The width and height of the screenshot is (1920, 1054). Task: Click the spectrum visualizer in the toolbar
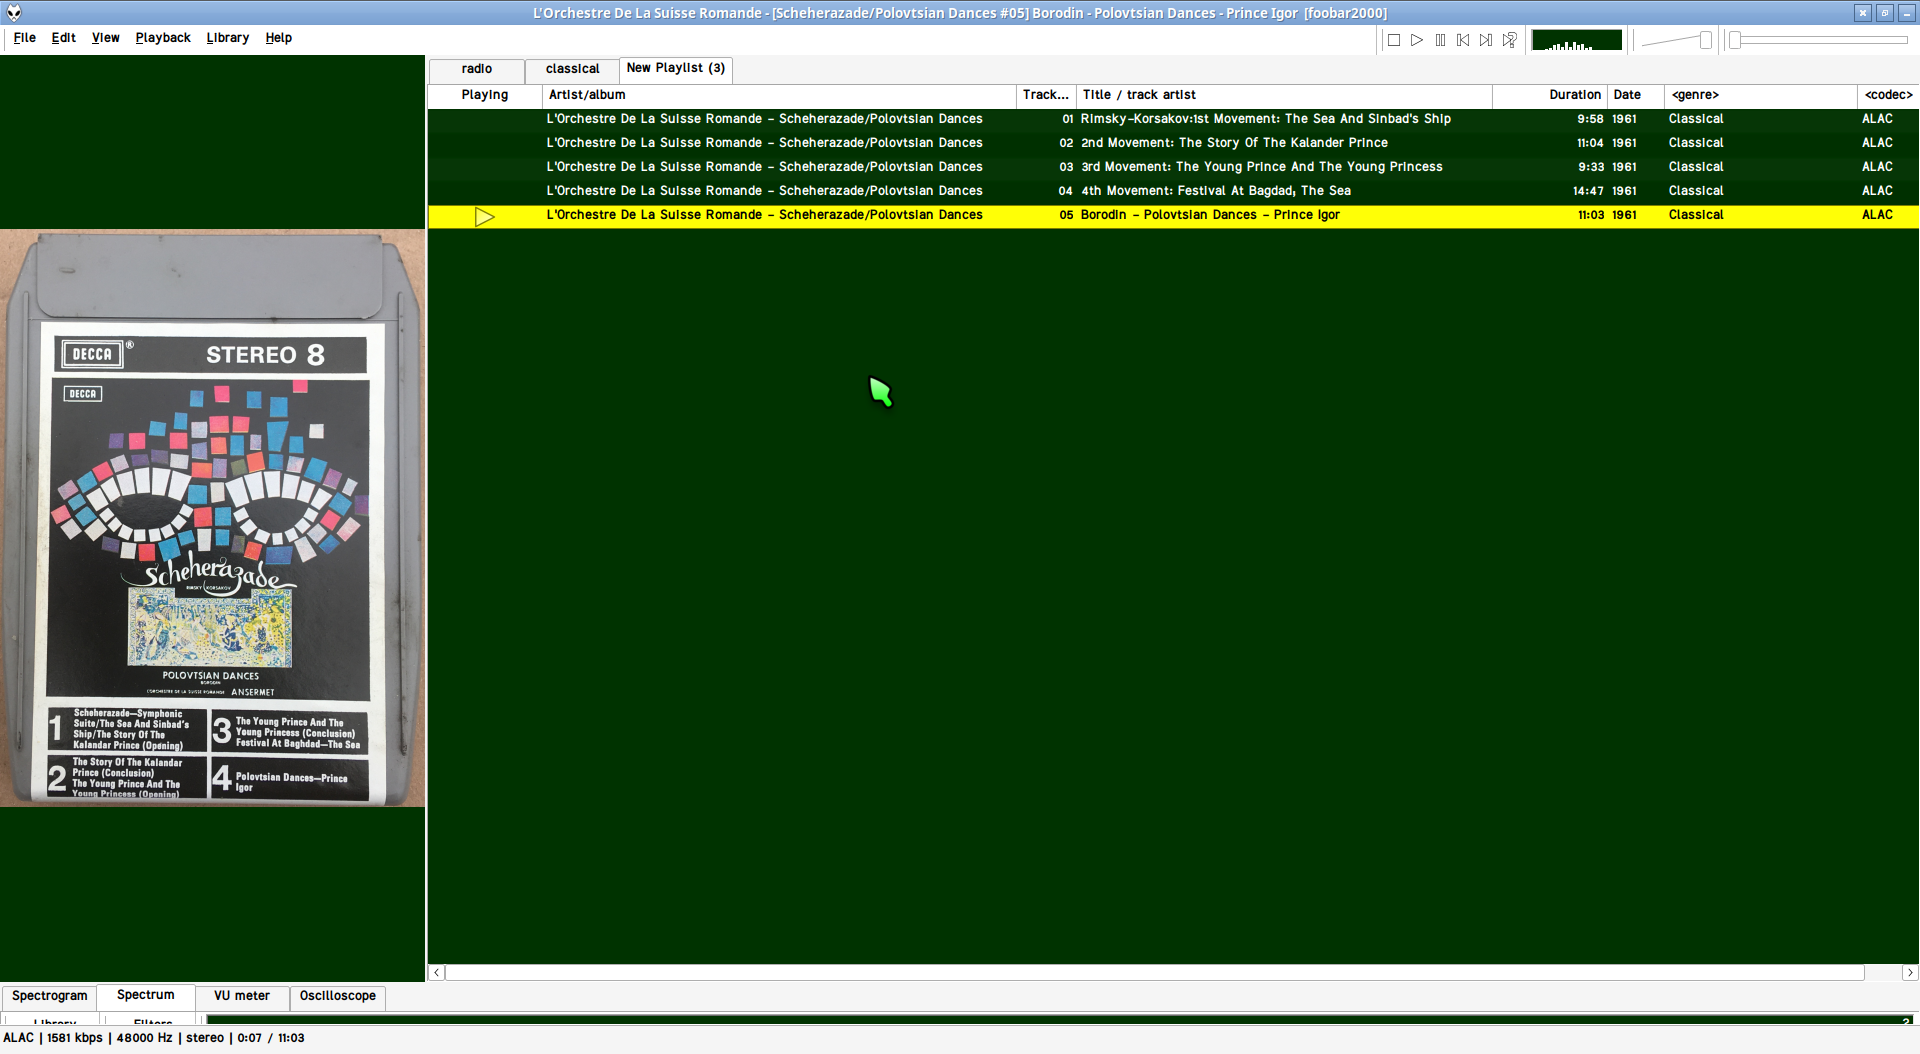click(1577, 40)
